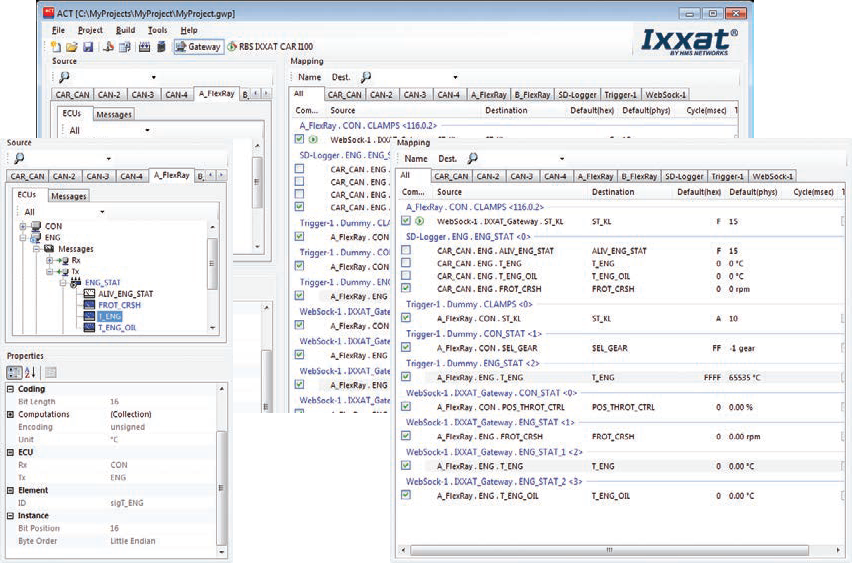This screenshot has height=563, width=852.
Task: Uncheck A_FlexRay . ENG . T_ENG_OIL mapping
Action: [x=406, y=495]
